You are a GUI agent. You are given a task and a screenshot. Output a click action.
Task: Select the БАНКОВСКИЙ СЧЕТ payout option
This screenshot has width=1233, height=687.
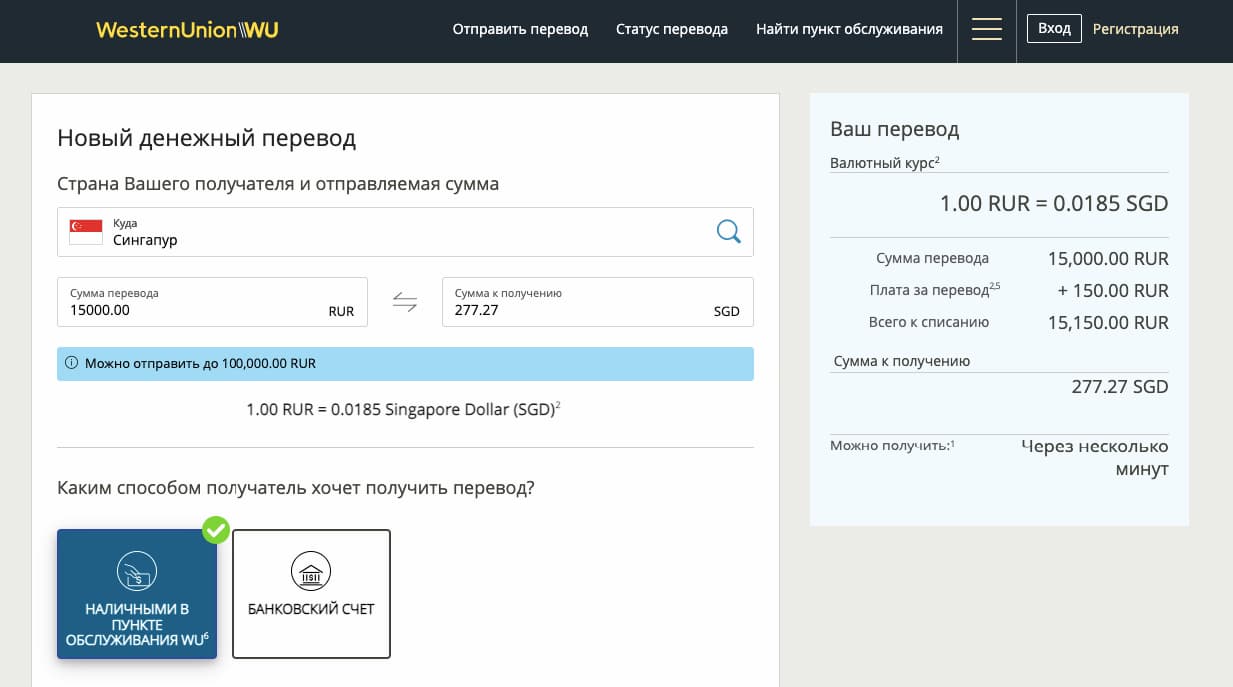point(310,594)
